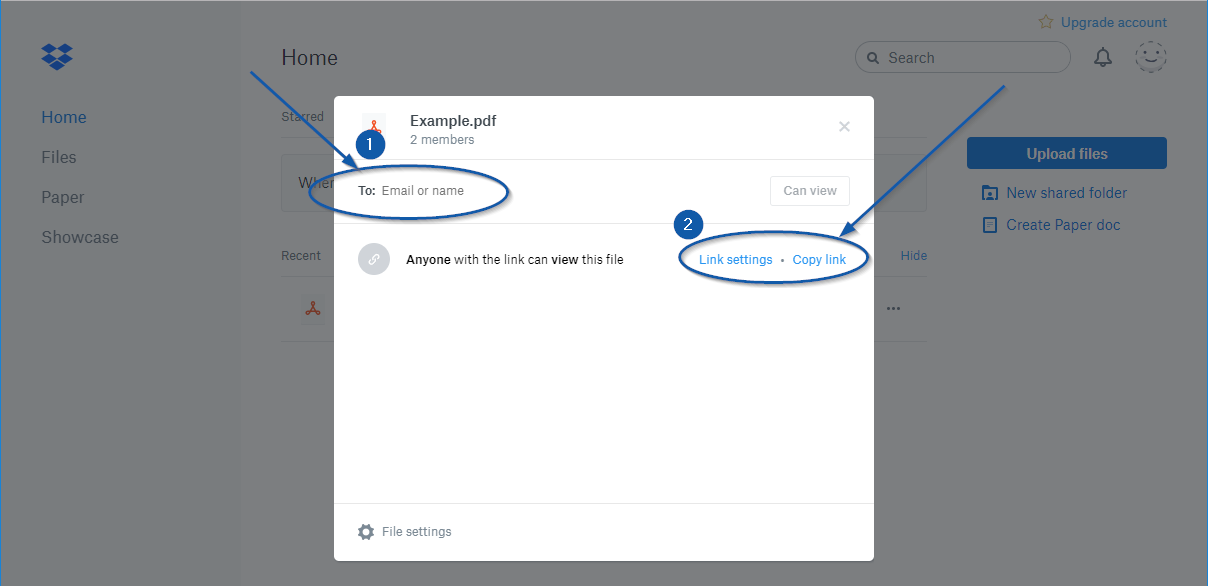Click the Upgrade account link
The width and height of the screenshot is (1208, 586).
click(1112, 21)
